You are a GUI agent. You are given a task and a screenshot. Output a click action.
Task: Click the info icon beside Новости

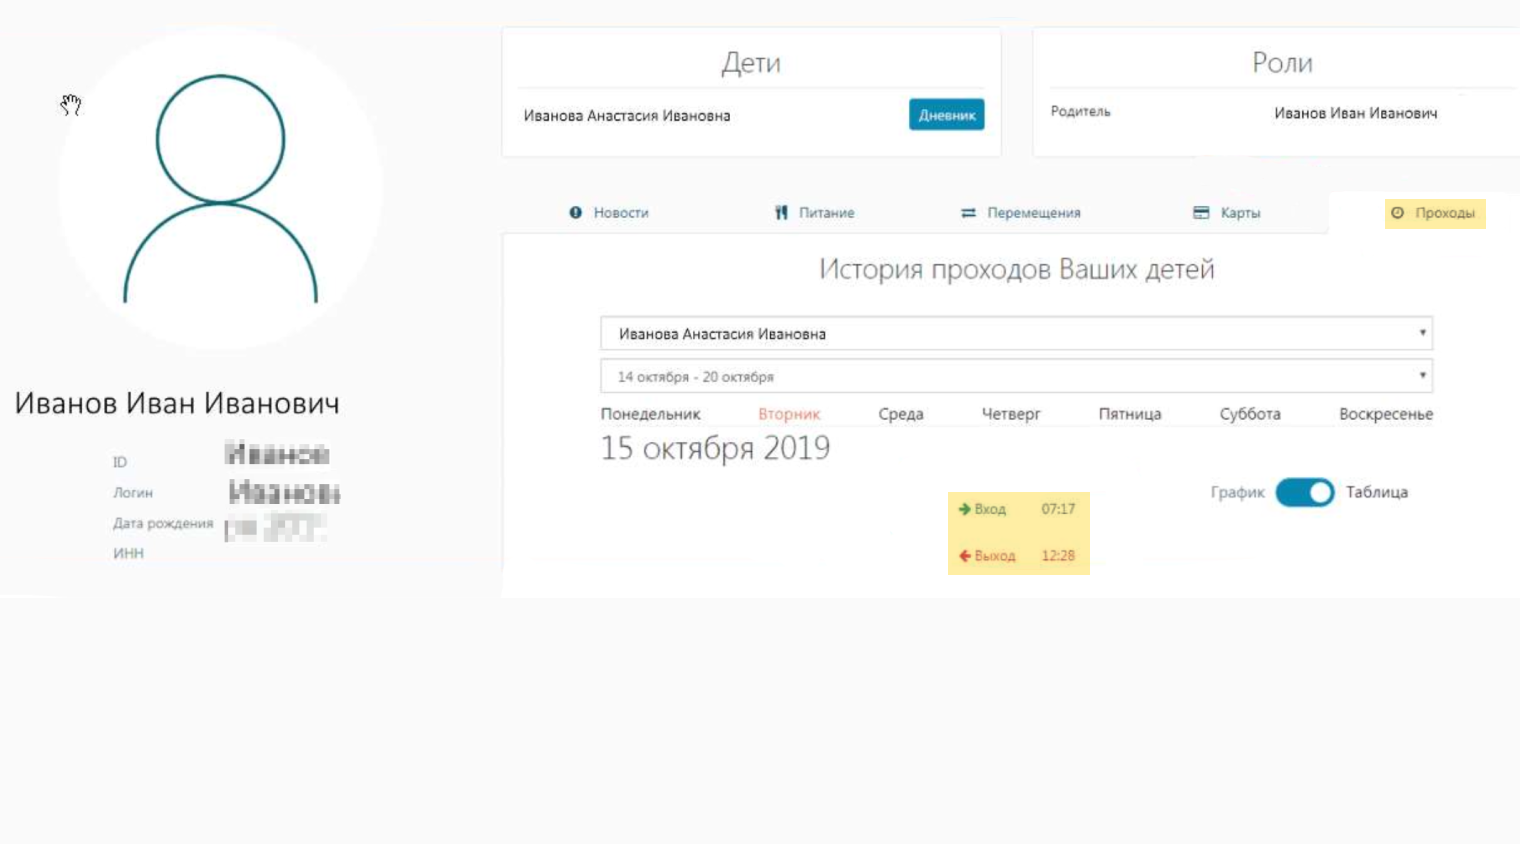(x=575, y=213)
